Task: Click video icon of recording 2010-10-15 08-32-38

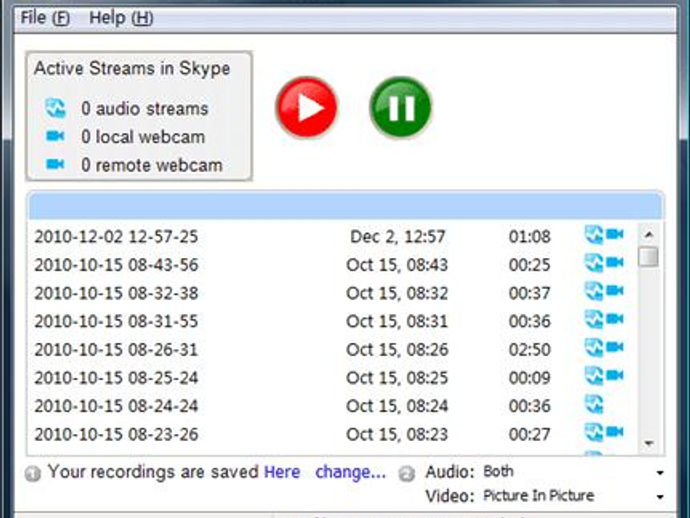Action: click(615, 290)
